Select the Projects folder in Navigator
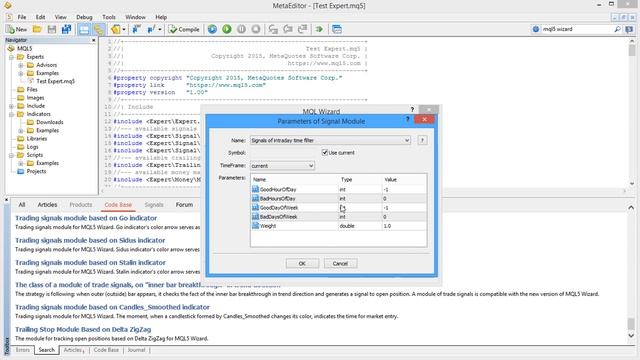This screenshot has width=640, height=360. point(36,171)
